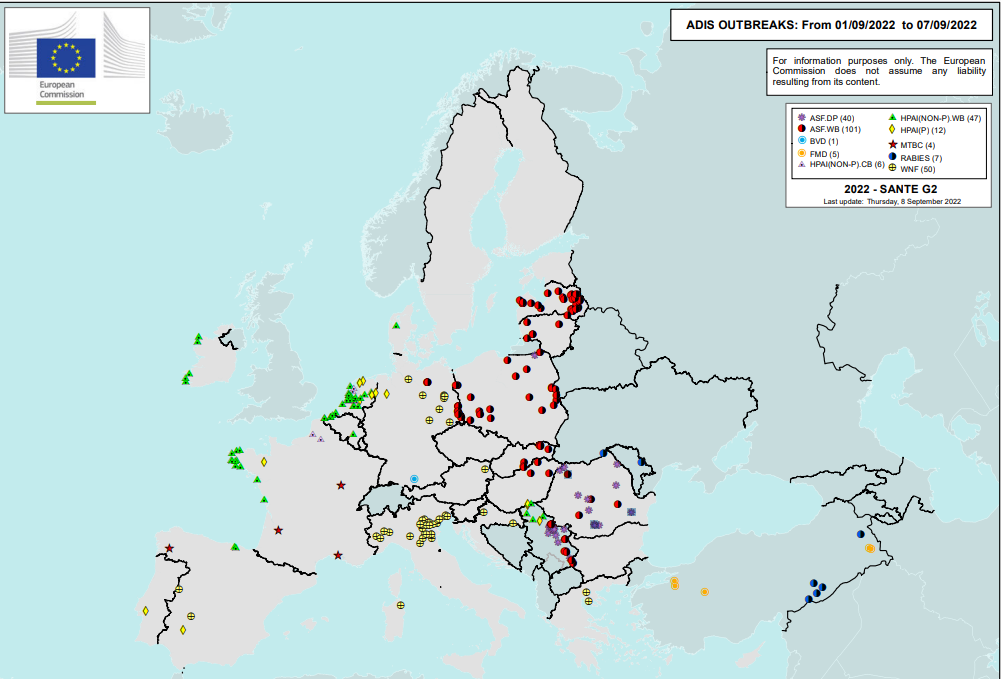1001x679 pixels.
Task: Click the BVD outbreak marker in Switzerland
Action: [x=413, y=480]
